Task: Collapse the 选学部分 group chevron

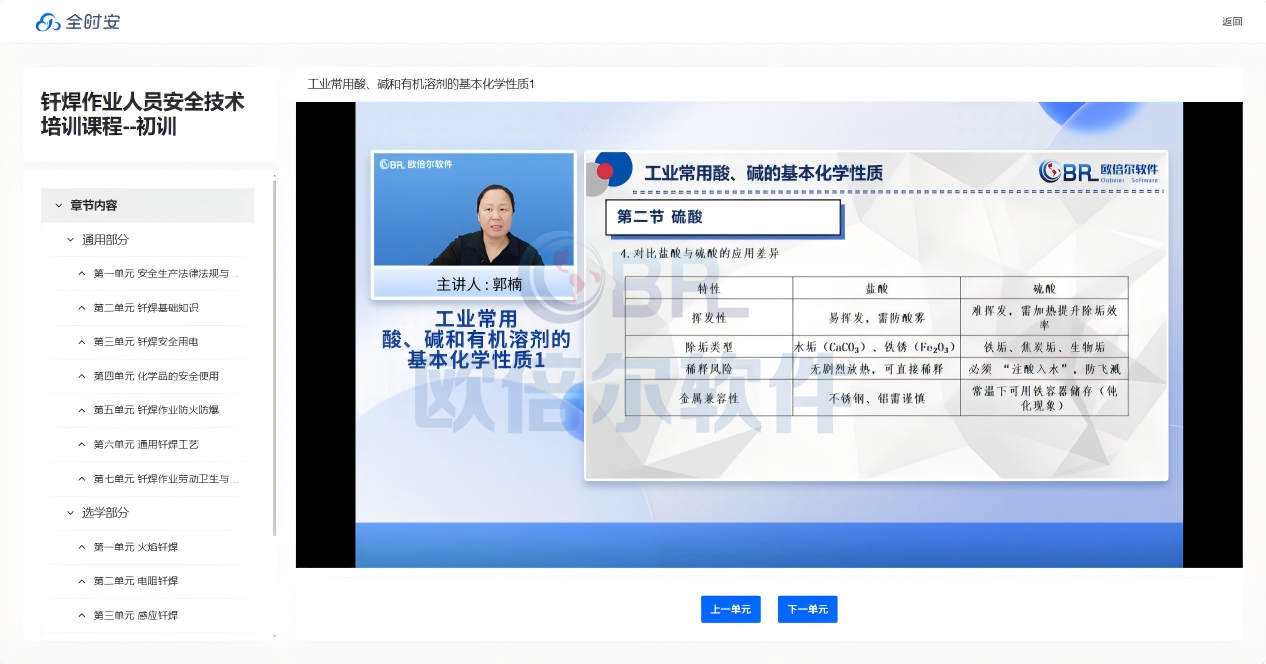Action: point(71,513)
